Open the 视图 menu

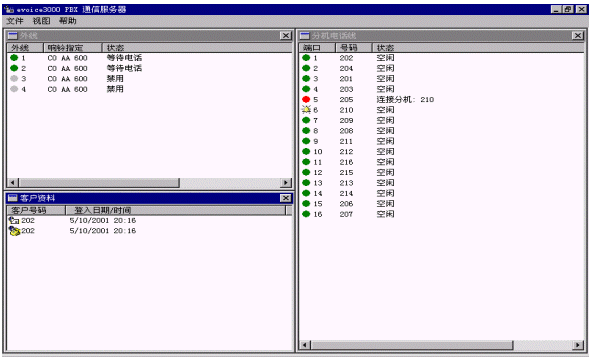tap(41, 21)
